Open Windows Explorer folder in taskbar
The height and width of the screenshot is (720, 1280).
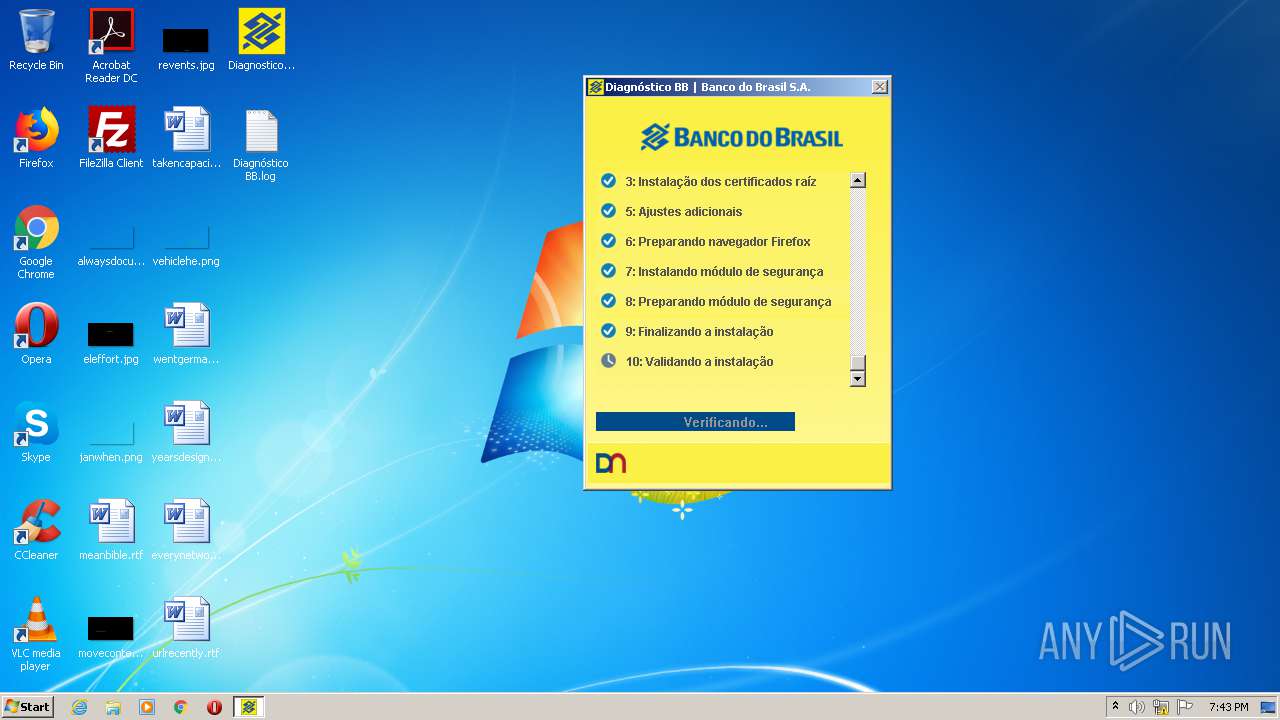tap(113, 707)
